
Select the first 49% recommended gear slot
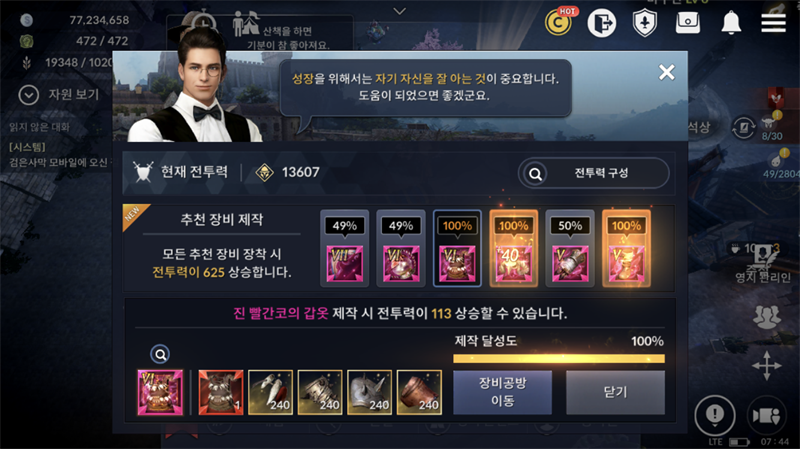tap(345, 248)
